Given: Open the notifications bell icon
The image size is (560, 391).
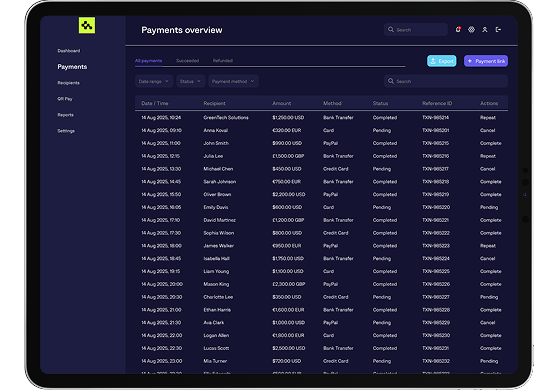Looking at the screenshot, I should 458,30.
